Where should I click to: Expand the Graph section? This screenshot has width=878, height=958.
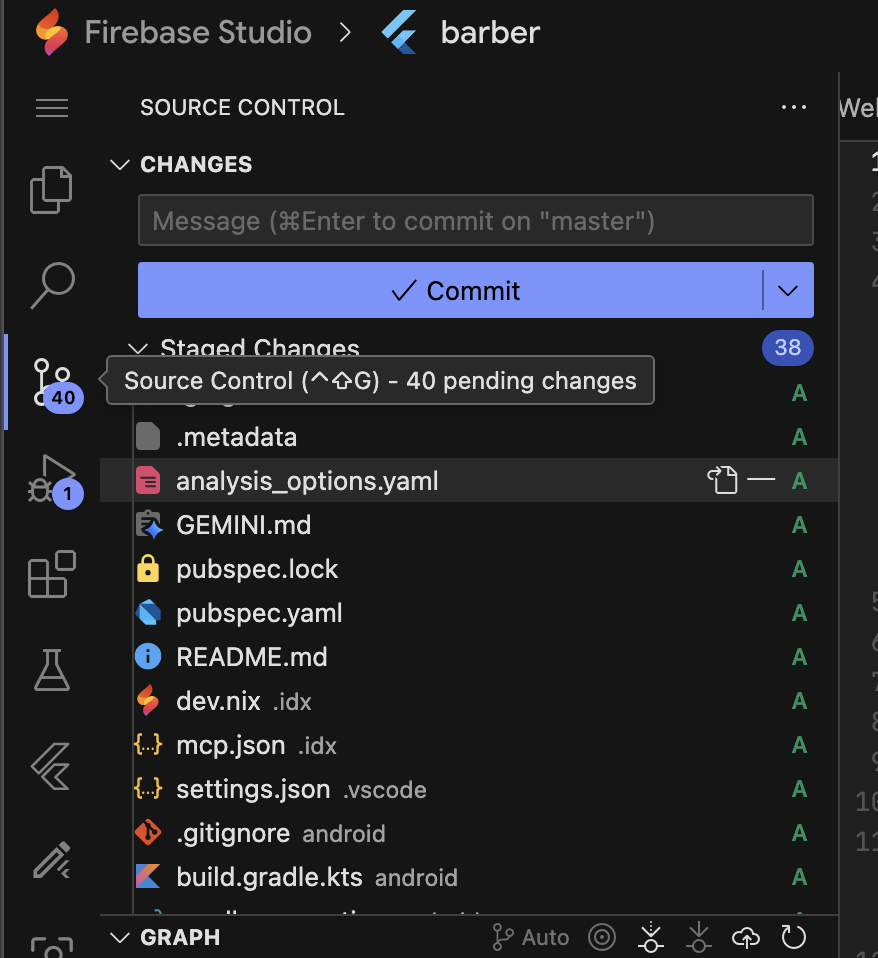[x=119, y=937]
